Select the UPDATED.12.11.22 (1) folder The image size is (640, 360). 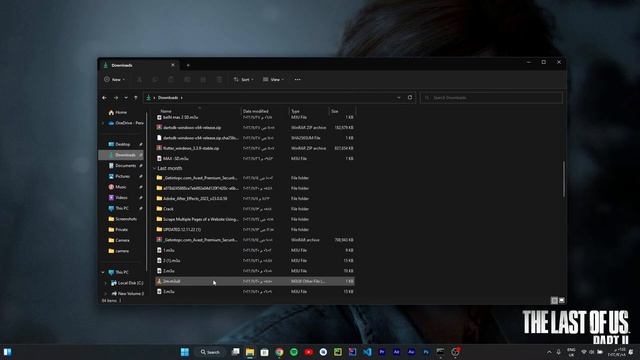255,229
